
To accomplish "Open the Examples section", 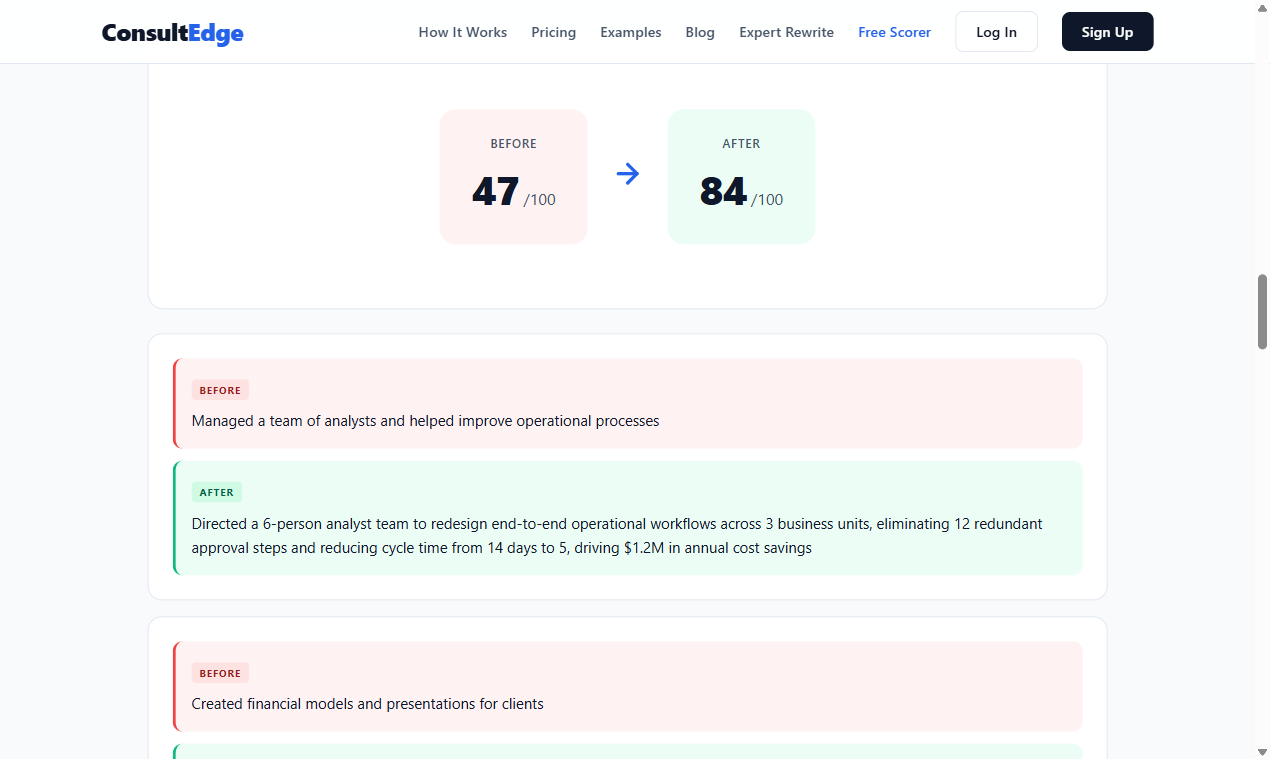I will 630,32.
